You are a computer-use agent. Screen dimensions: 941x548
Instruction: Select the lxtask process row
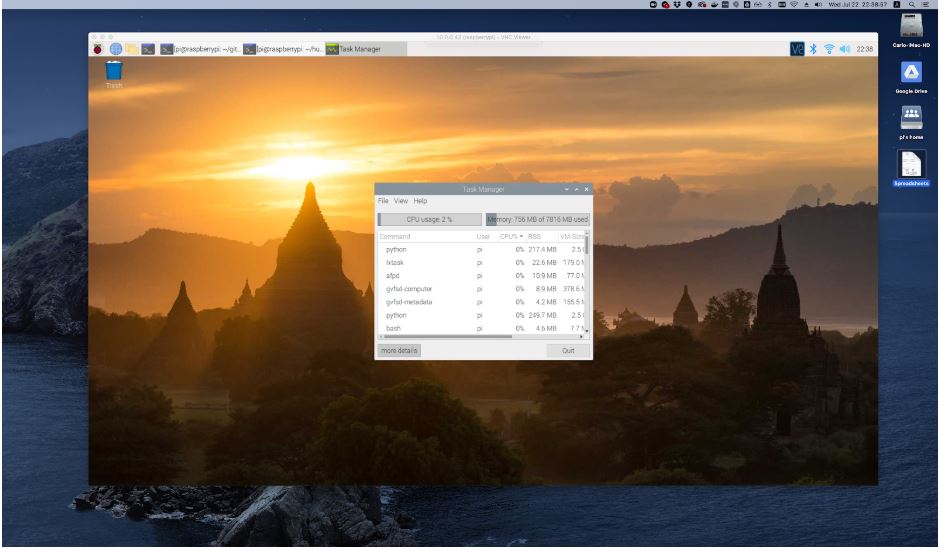tap(481, 263)
